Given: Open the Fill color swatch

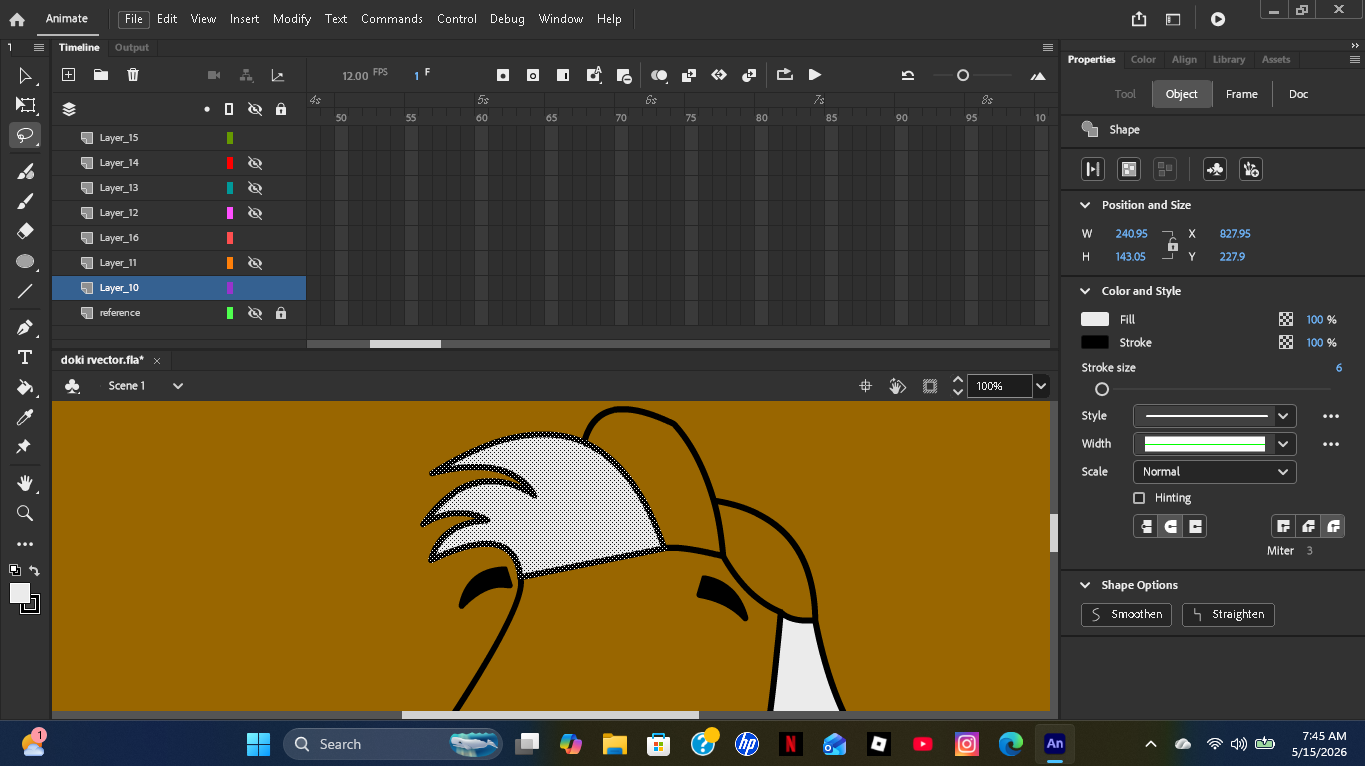Looking at the screenshot, I should (x=1095, y=320).
